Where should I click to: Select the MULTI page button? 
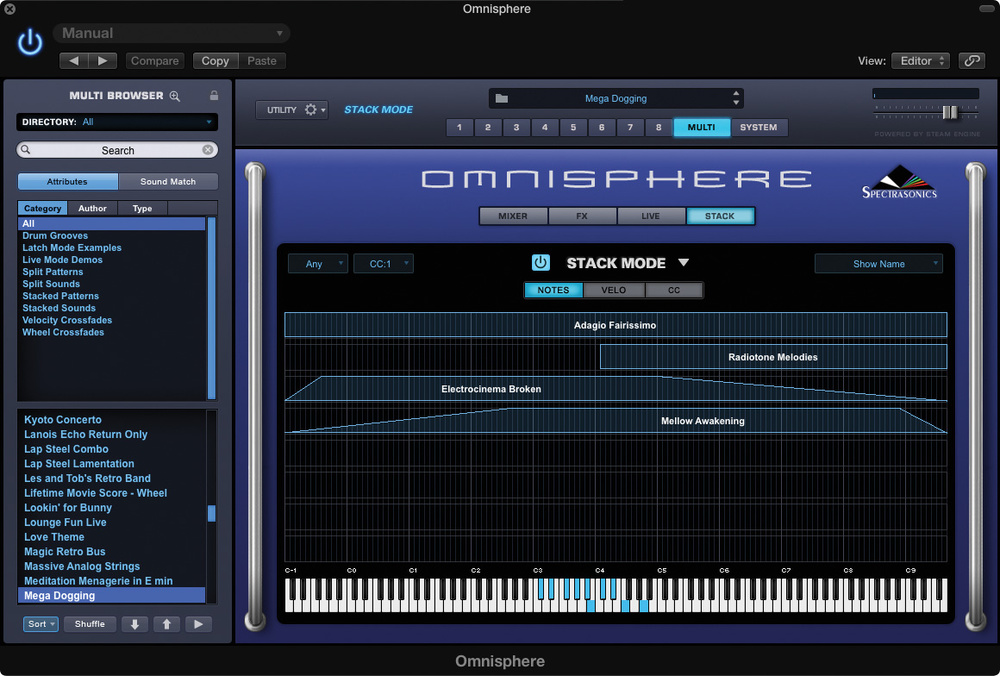[x=702, y=128]
